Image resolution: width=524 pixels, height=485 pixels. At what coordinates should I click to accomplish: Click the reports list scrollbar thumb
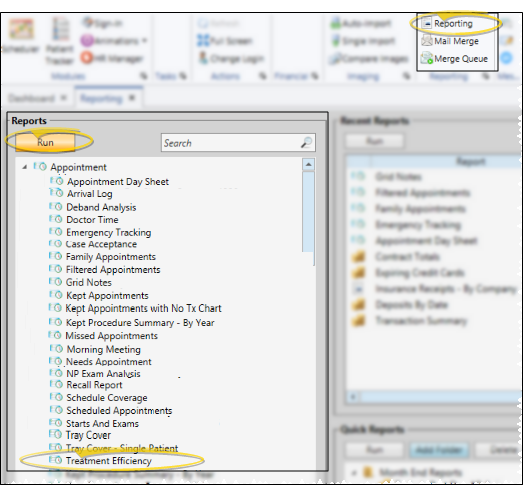coord(308,212)
